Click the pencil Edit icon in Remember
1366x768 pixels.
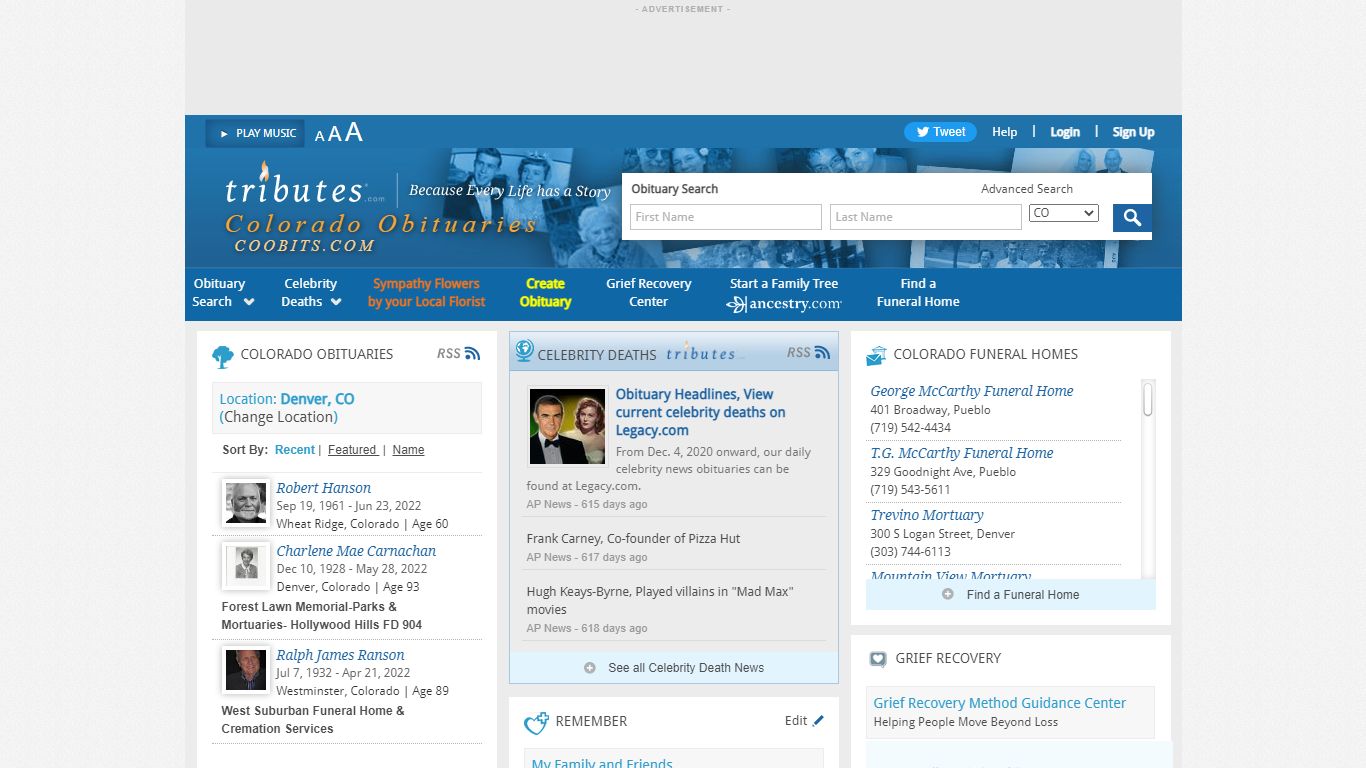pyautogui.click(x=819, y=720)
